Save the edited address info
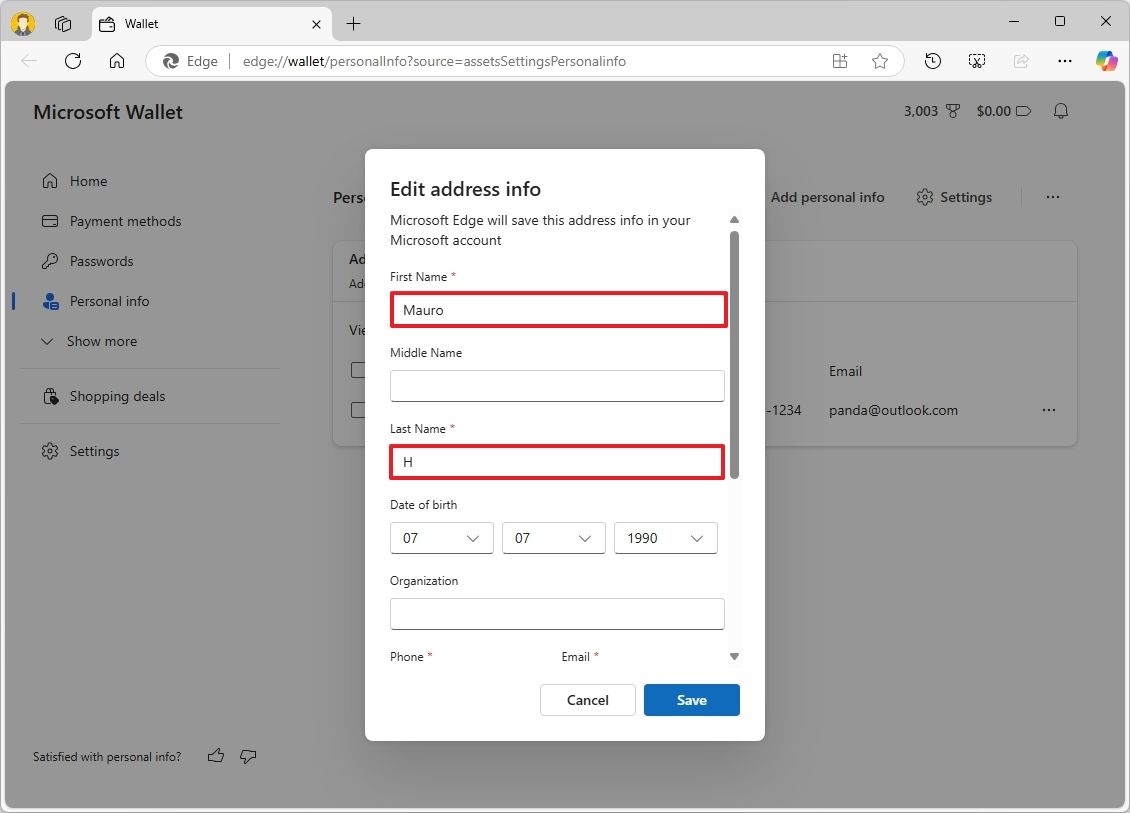Image resolution: width=1130 pixels, height=813 pixels. [691, 700]
